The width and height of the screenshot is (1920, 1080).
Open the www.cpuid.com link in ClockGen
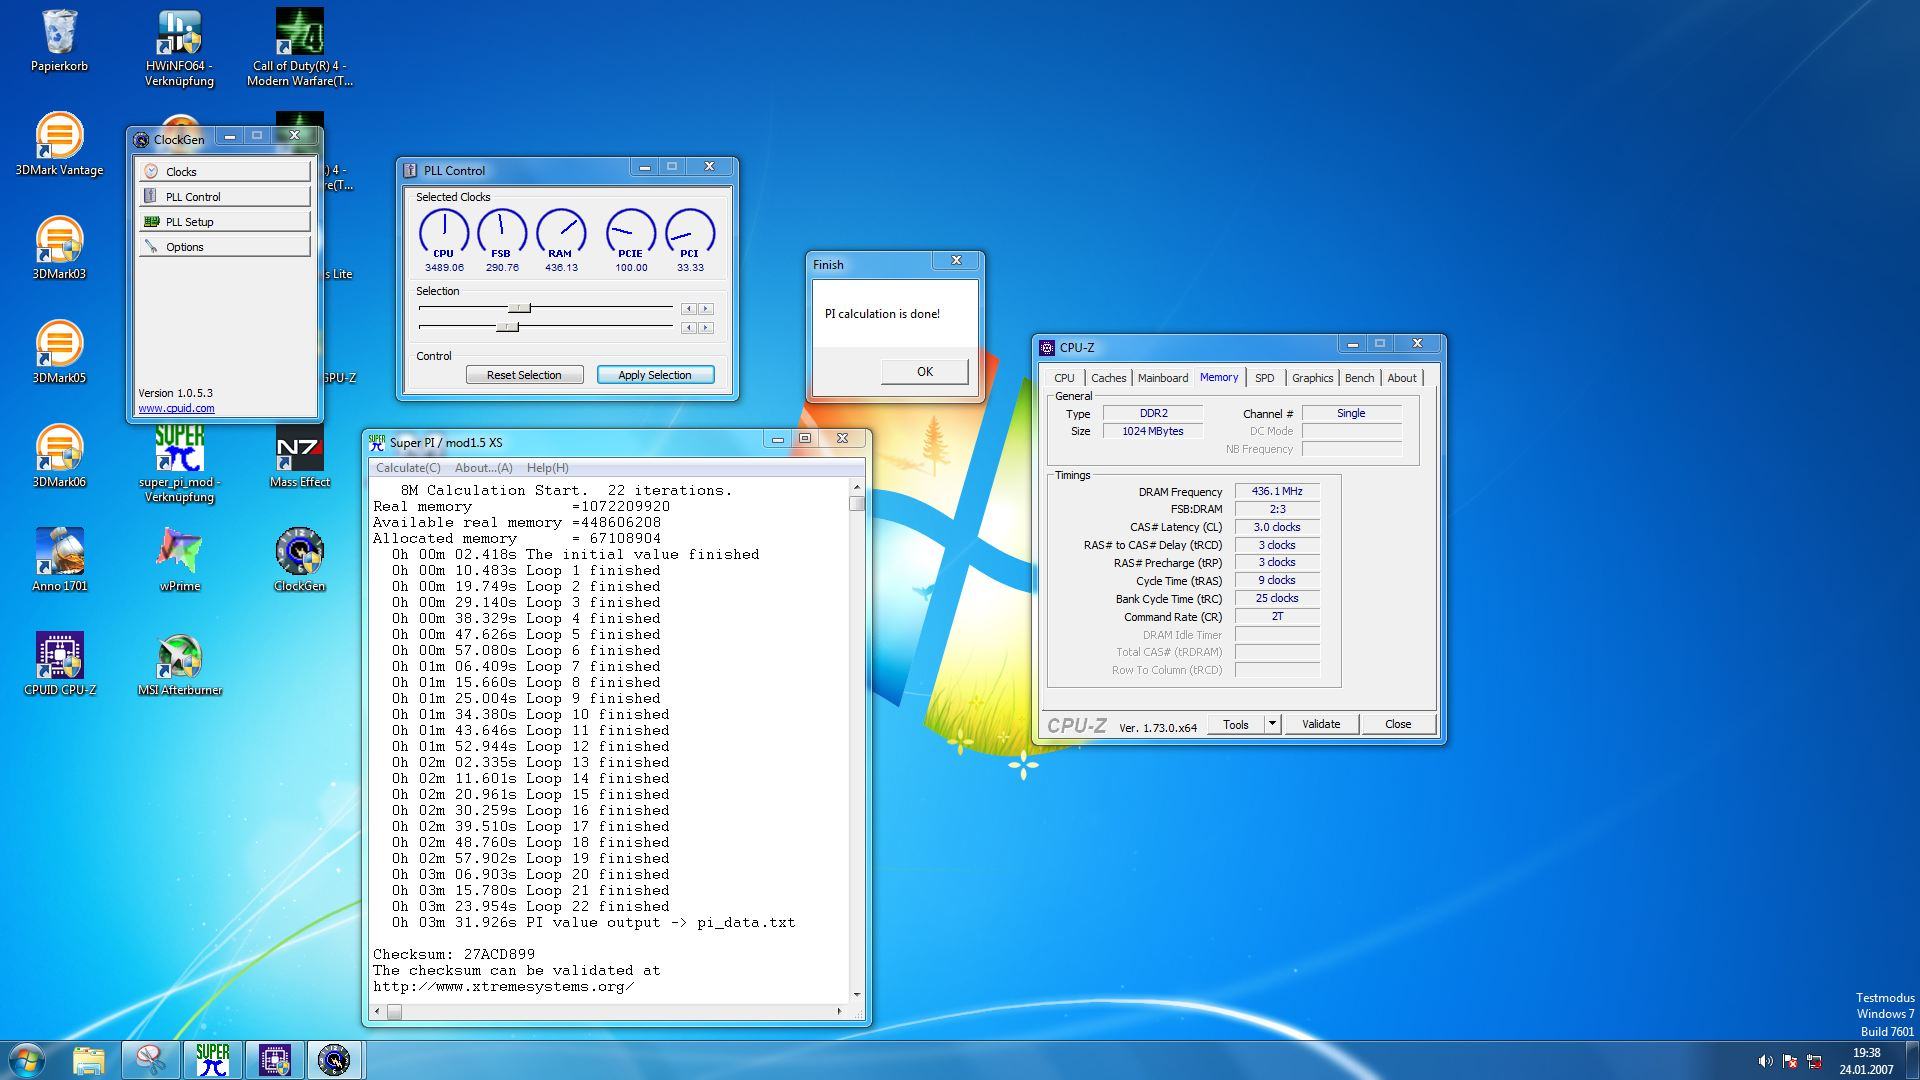(176, 408)
